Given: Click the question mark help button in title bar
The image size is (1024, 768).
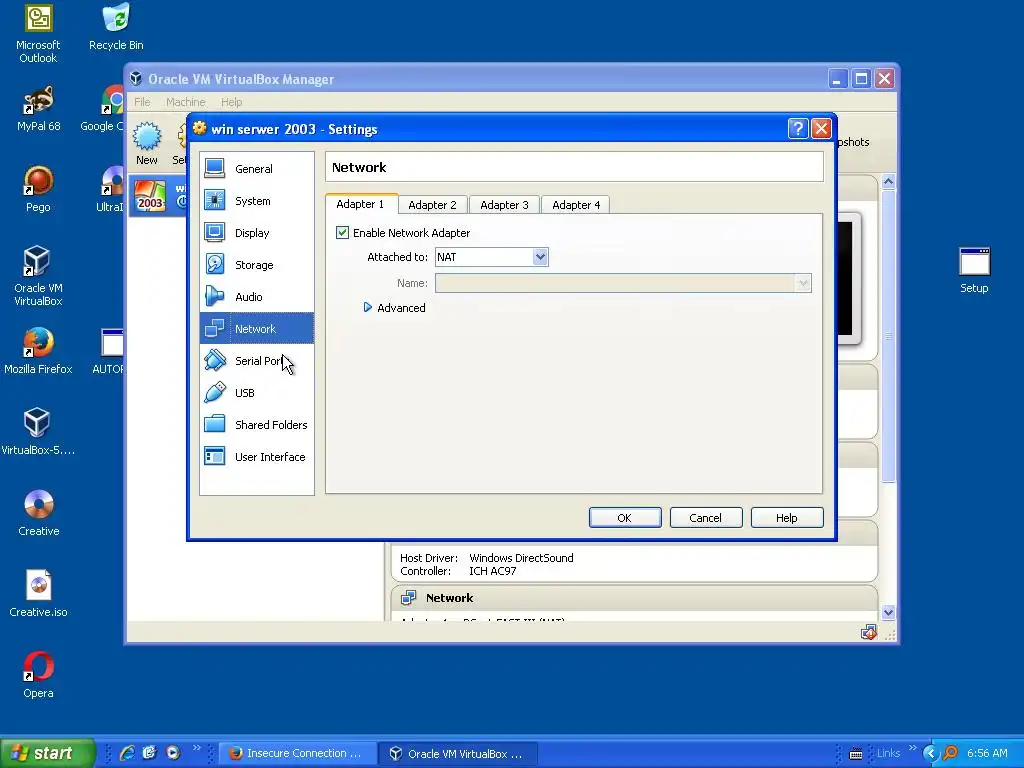Looking at the screenshot, I should [797, 129].
